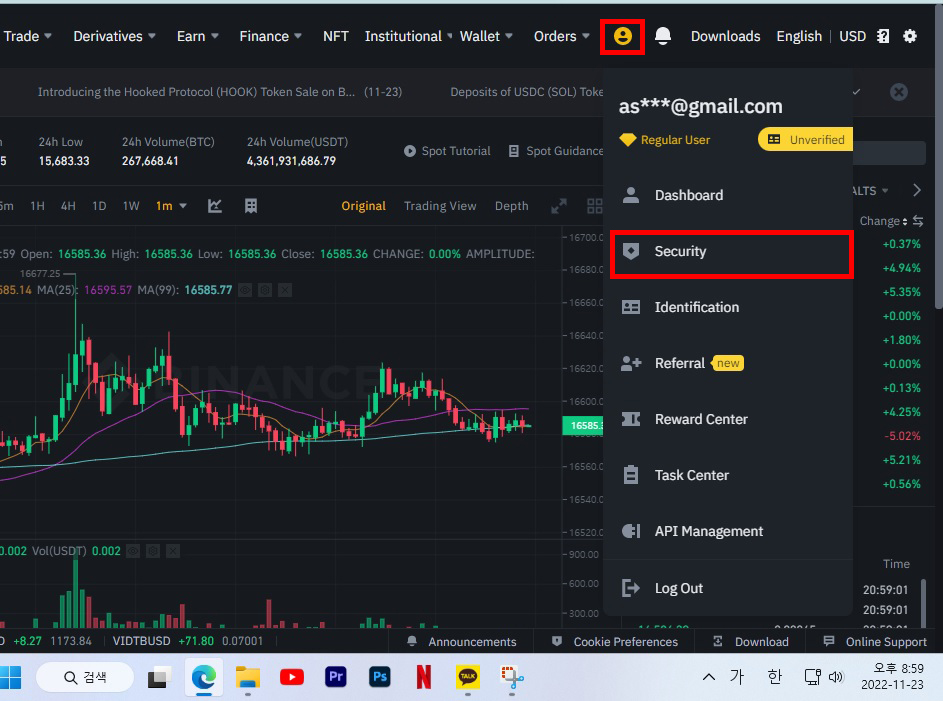Change the USD currency setting

[852, 36]
